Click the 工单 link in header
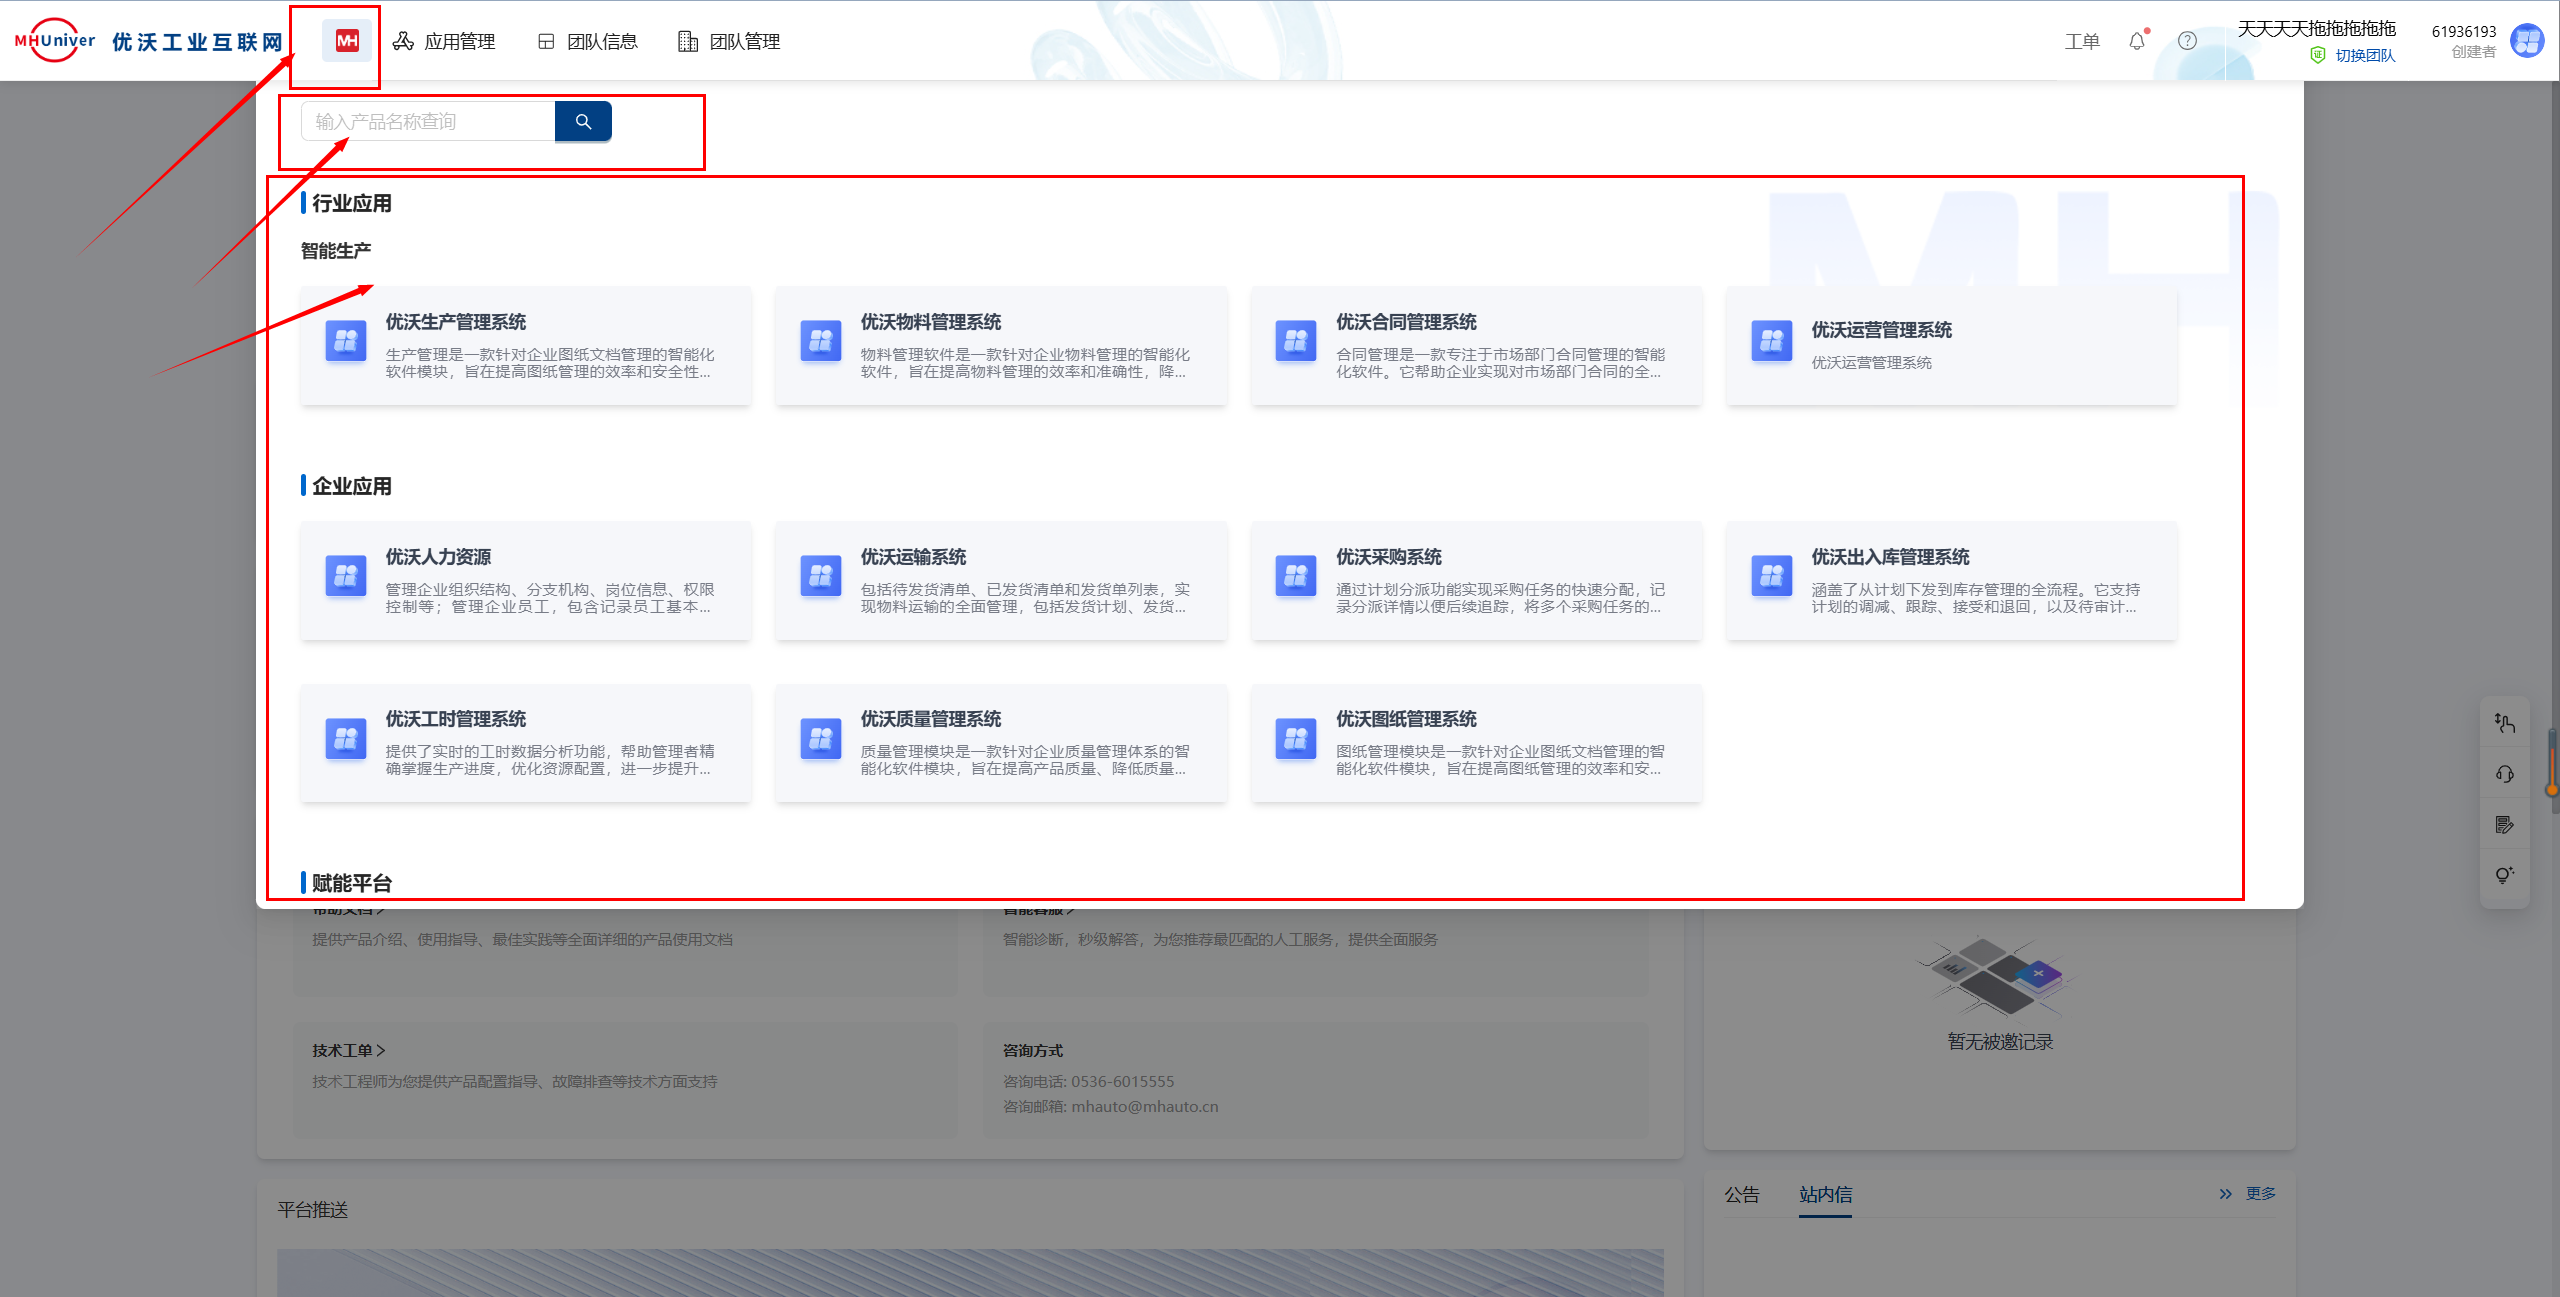This screenshot has width=2560, height=1297. pos(2081,42)
